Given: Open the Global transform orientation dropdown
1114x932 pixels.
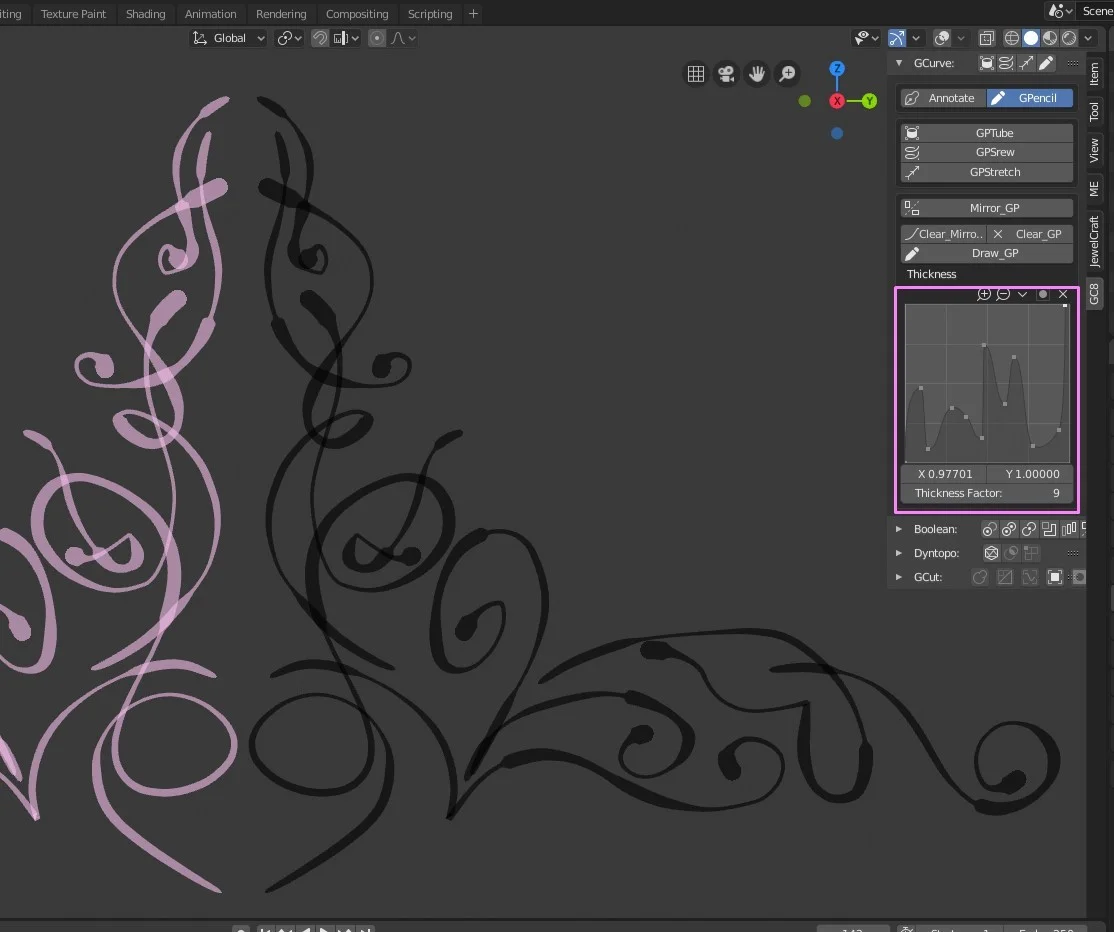Looking at the screenshot, I should point(227,37).
